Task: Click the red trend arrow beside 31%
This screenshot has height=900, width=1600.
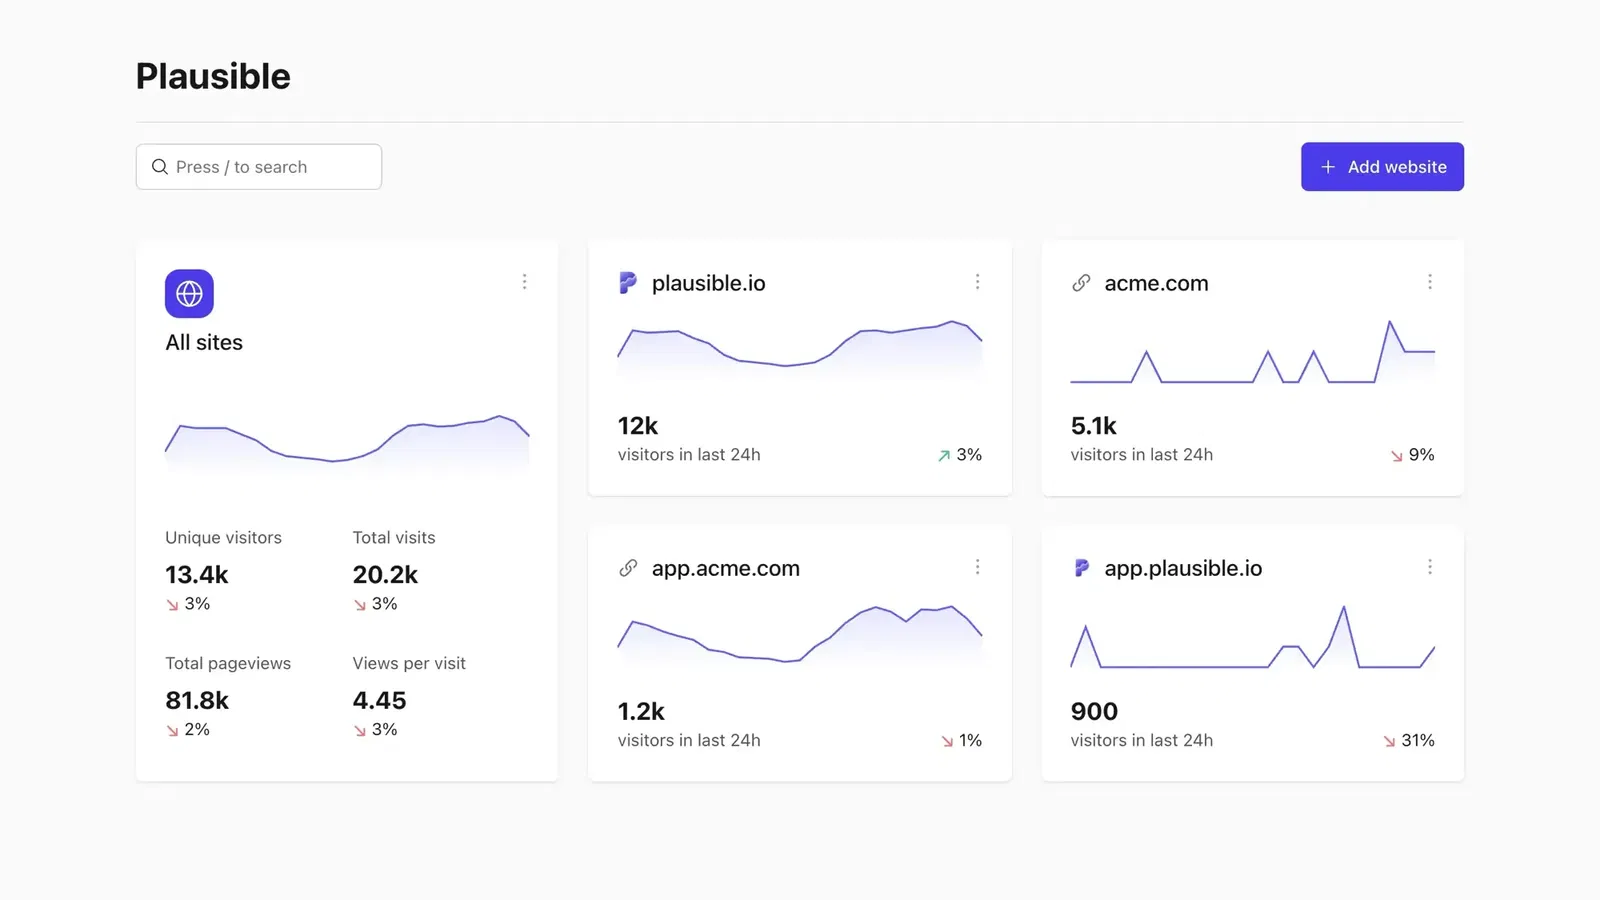Action: [x=1388, y=740]
